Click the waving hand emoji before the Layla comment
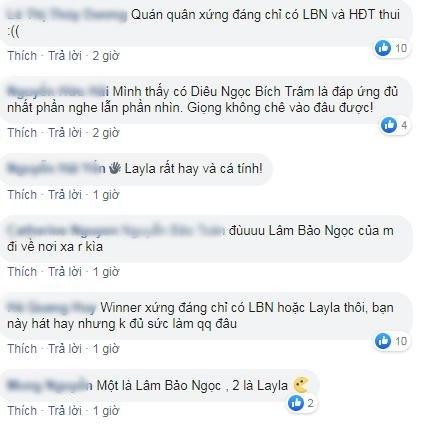Screen dimensions: 427x424 tap(115, 168)
